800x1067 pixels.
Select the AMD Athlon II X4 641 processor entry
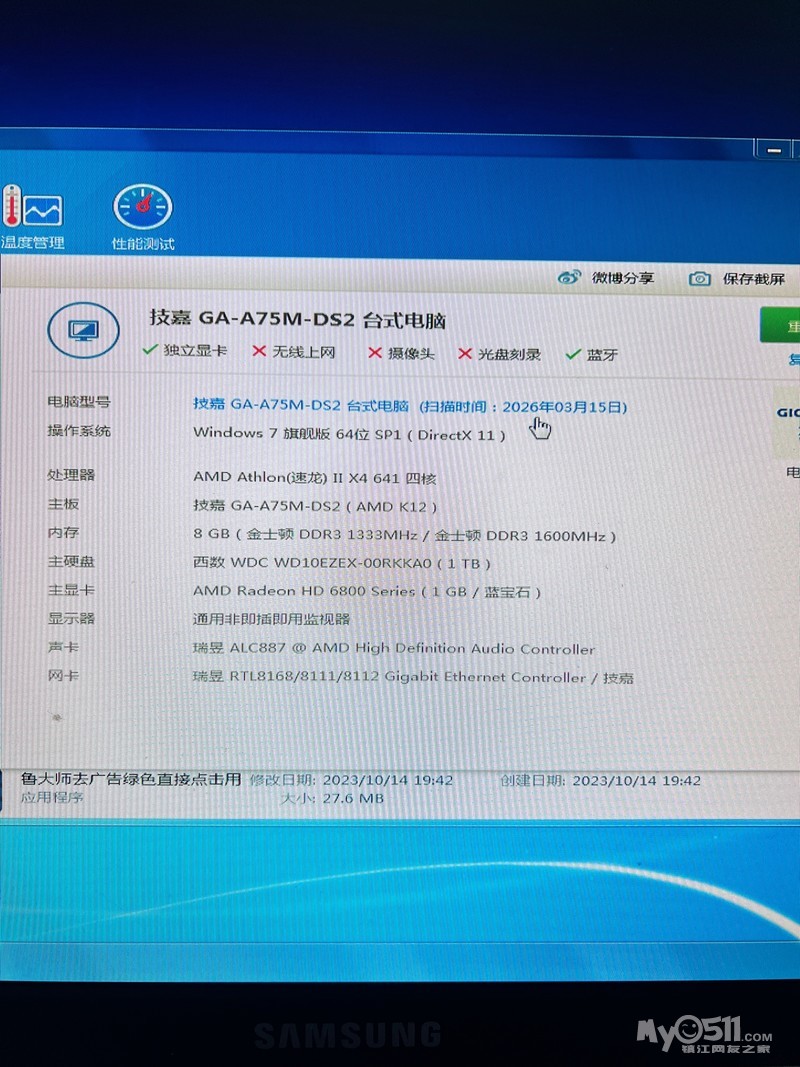[314, 478]
